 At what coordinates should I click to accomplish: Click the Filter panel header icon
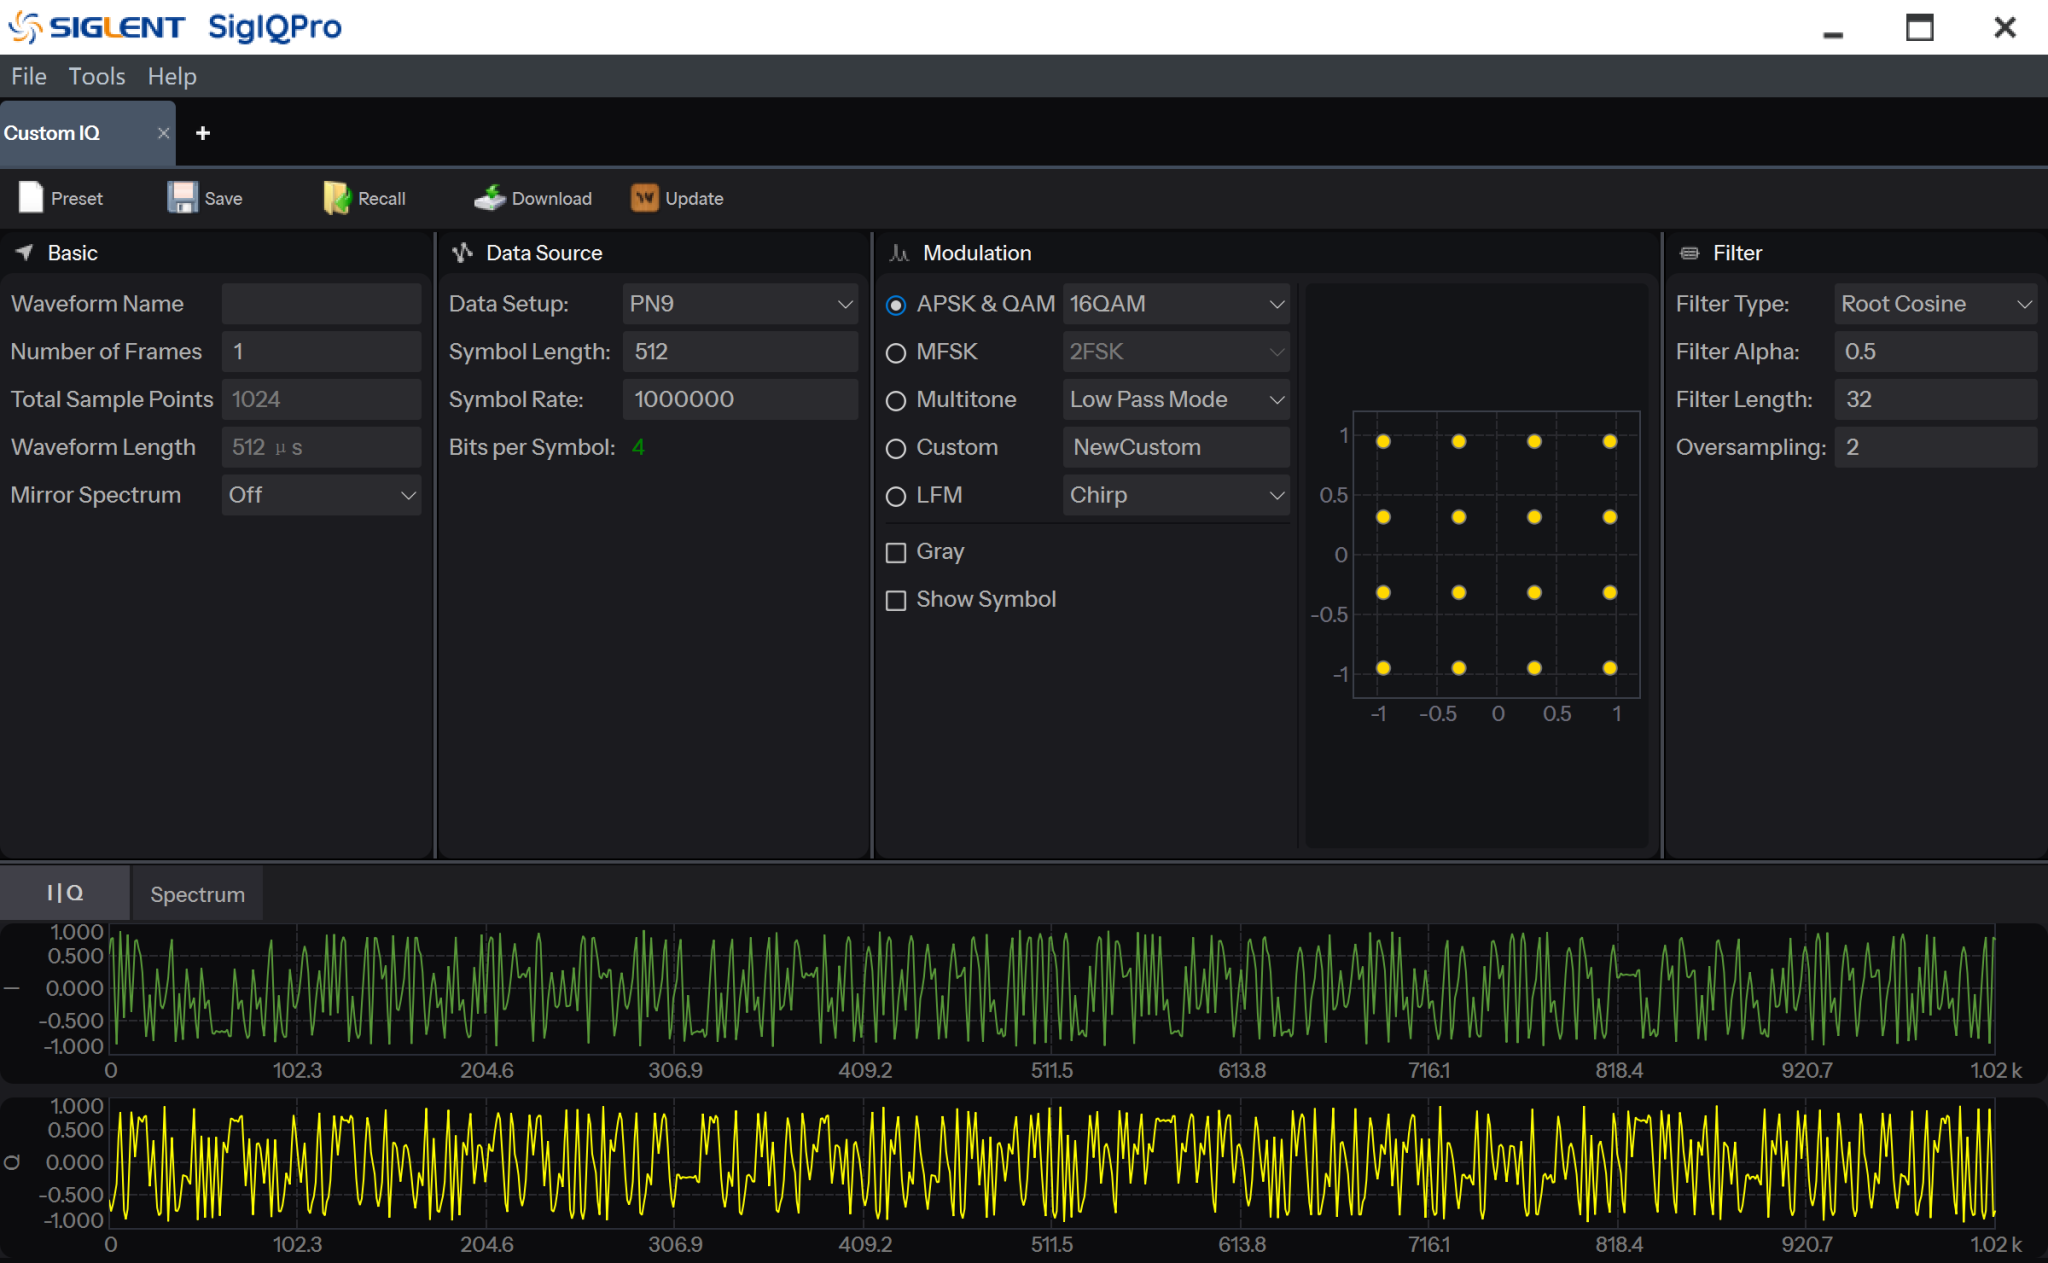1689,253
